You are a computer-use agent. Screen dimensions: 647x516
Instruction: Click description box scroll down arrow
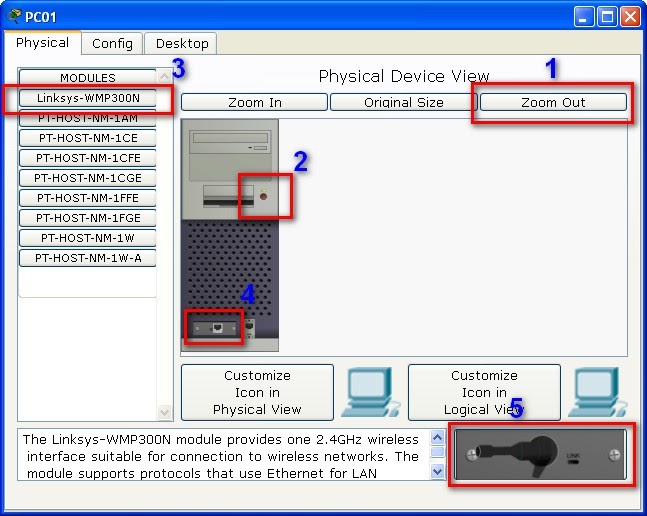(x=437, y=471)
